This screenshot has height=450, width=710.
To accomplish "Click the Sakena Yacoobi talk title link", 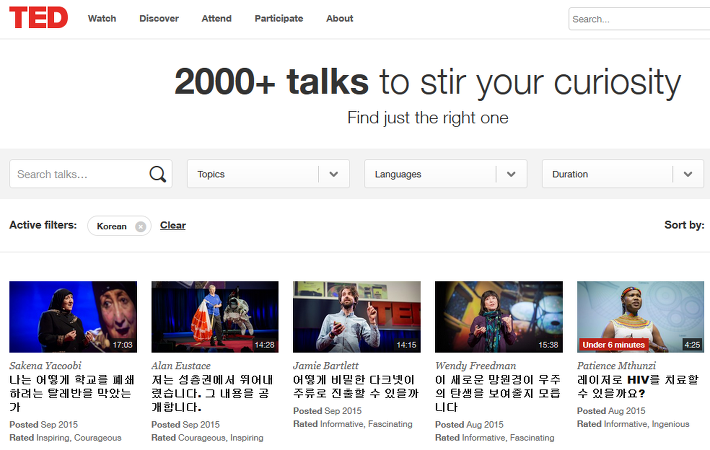I will point(72,393).
